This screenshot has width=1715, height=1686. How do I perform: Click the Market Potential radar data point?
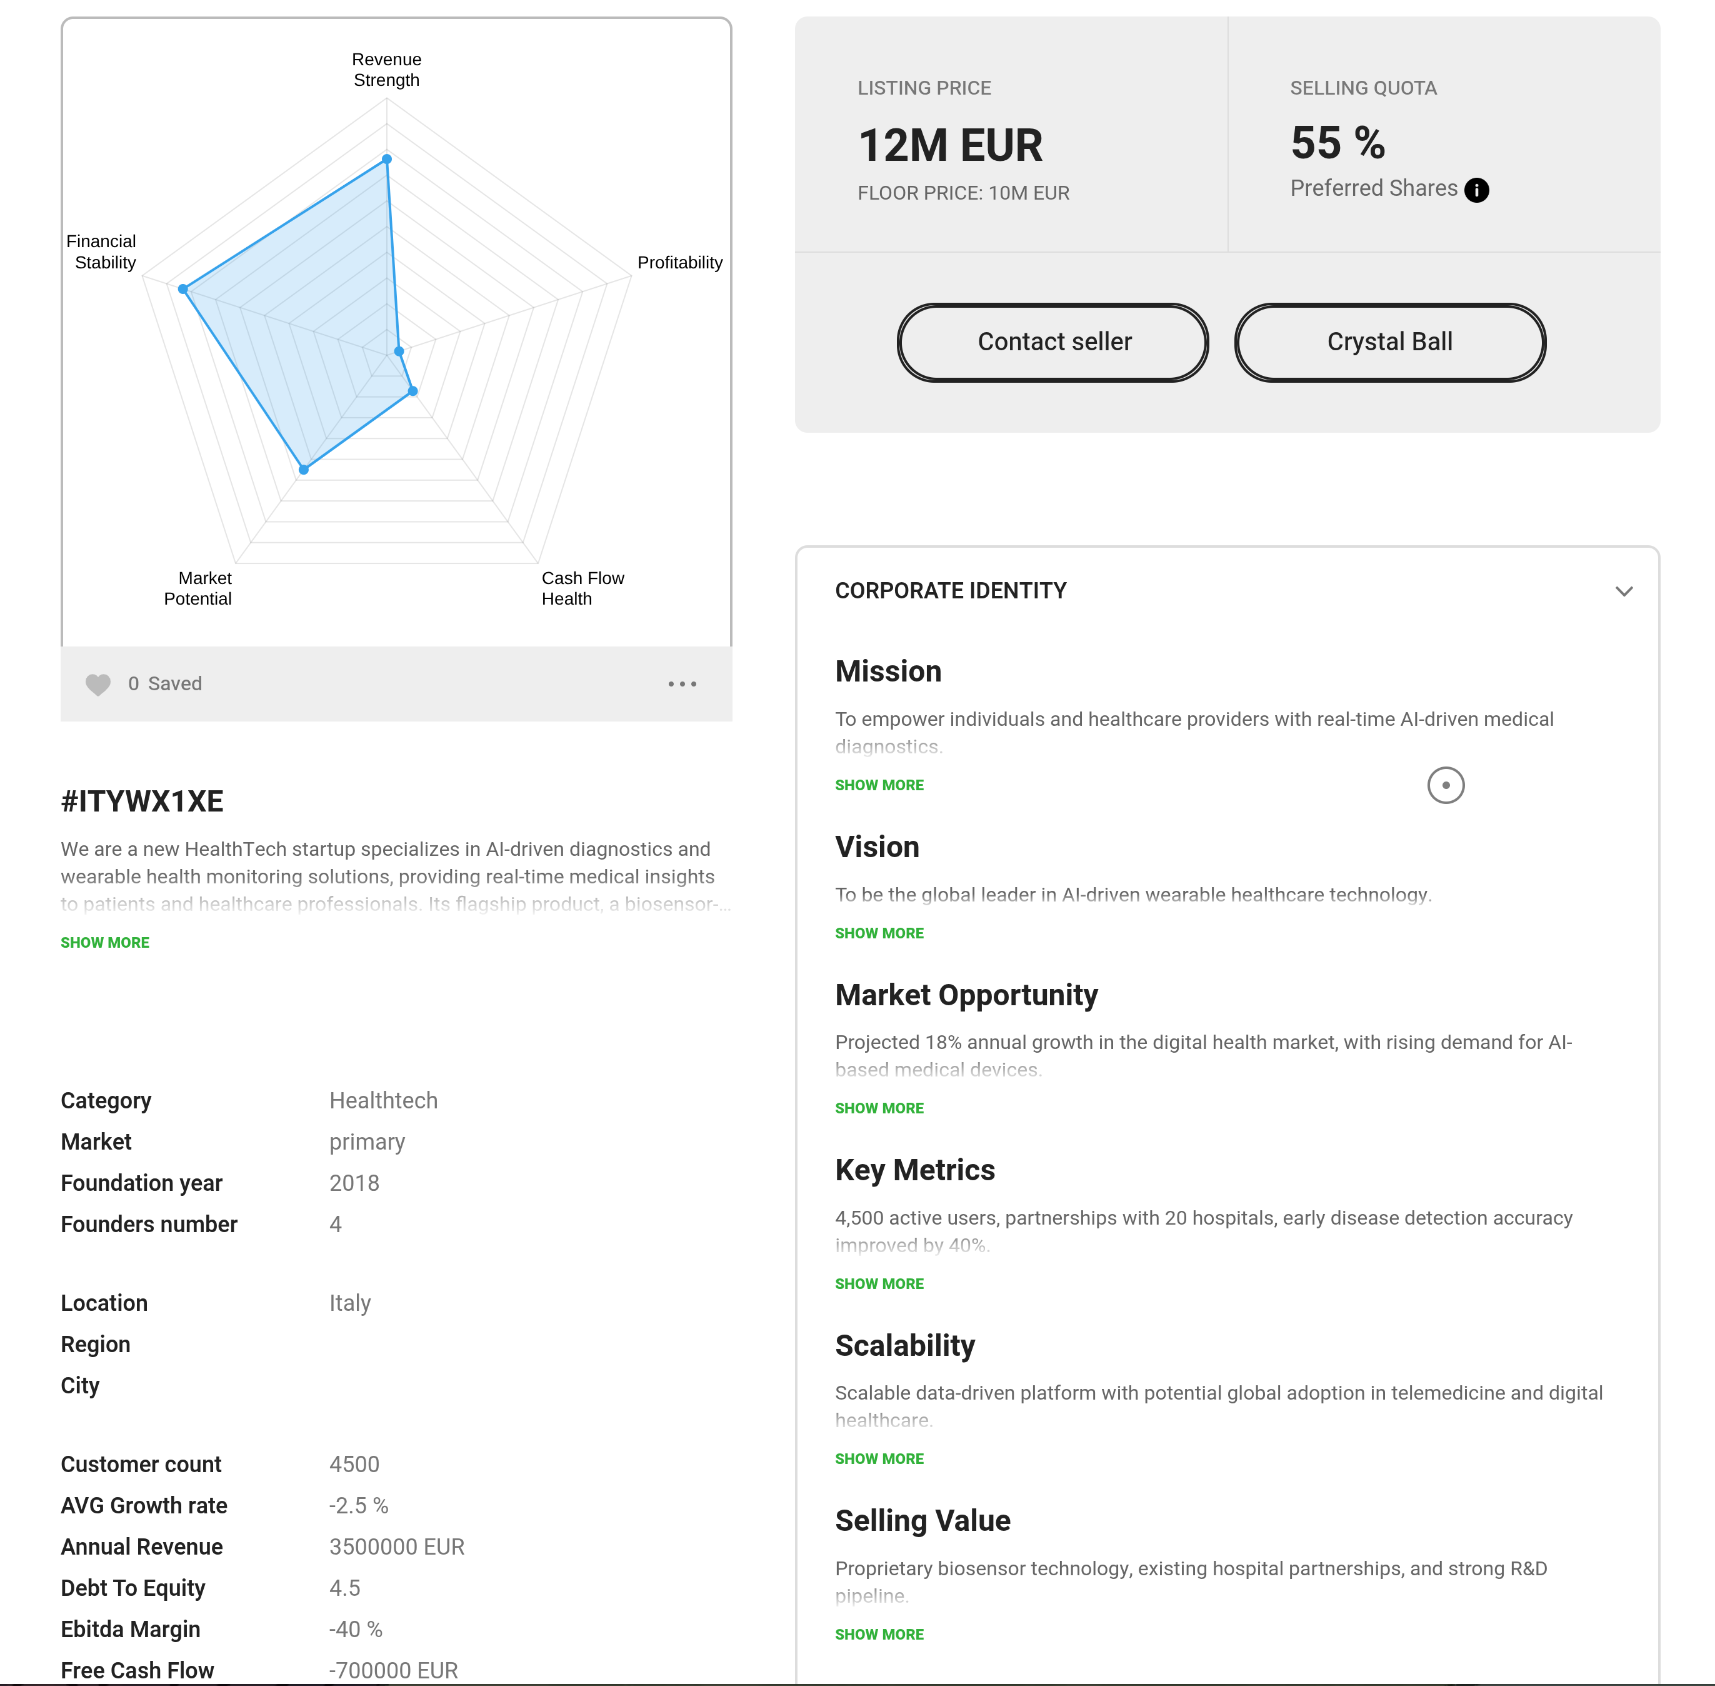(304, 469)
